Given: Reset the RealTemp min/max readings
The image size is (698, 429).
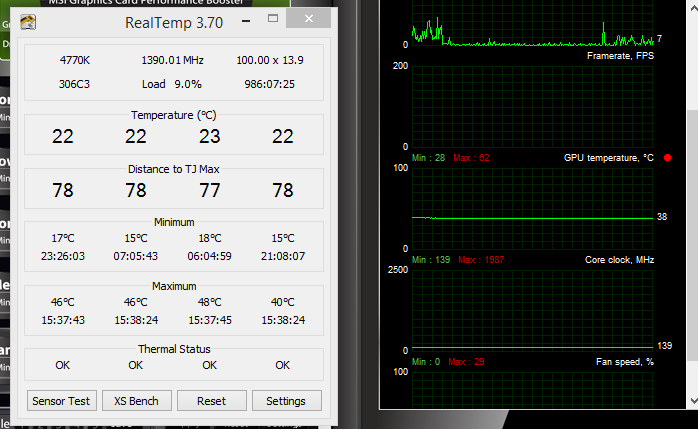Looking at the screenshot, I should [211, 401].
